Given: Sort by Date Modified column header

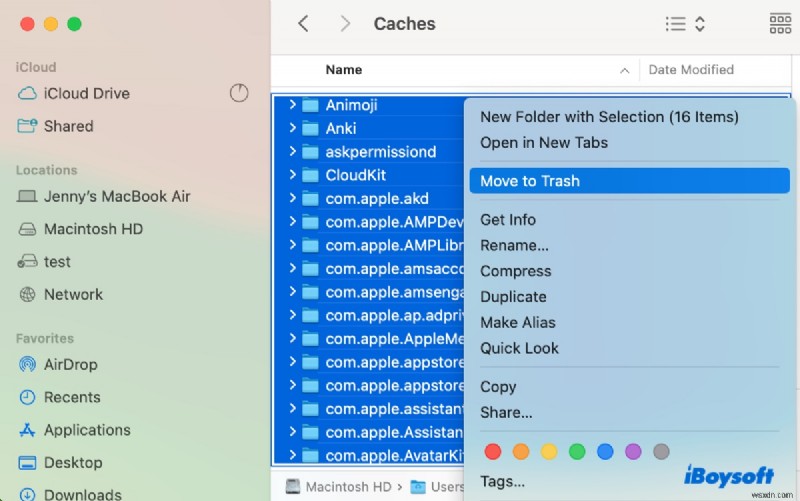Looking at the screenshot, I should (x=691, y=70).
